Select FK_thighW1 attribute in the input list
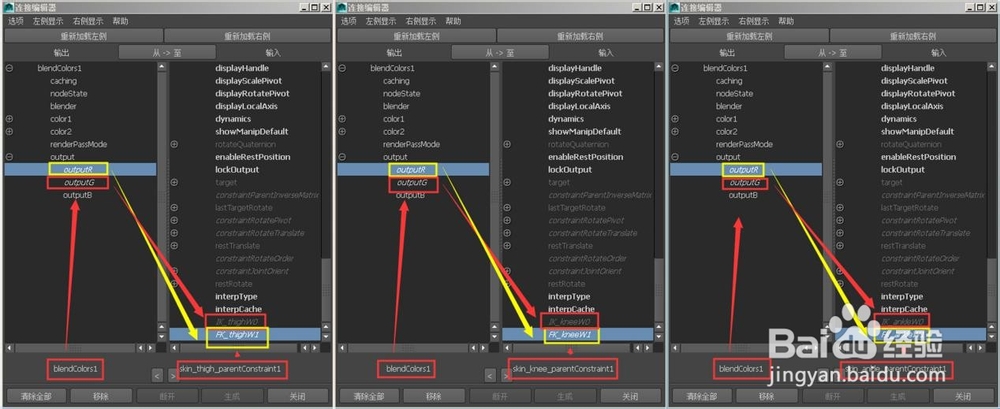The height and width of the screenshot is (409, 1000). point(237,334)
